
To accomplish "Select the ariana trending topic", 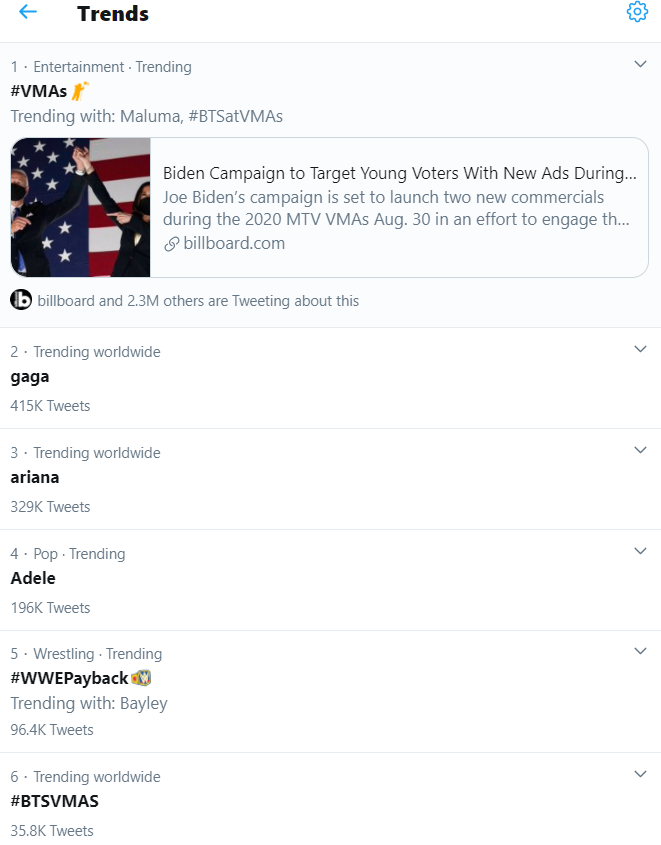I will 34,477.
